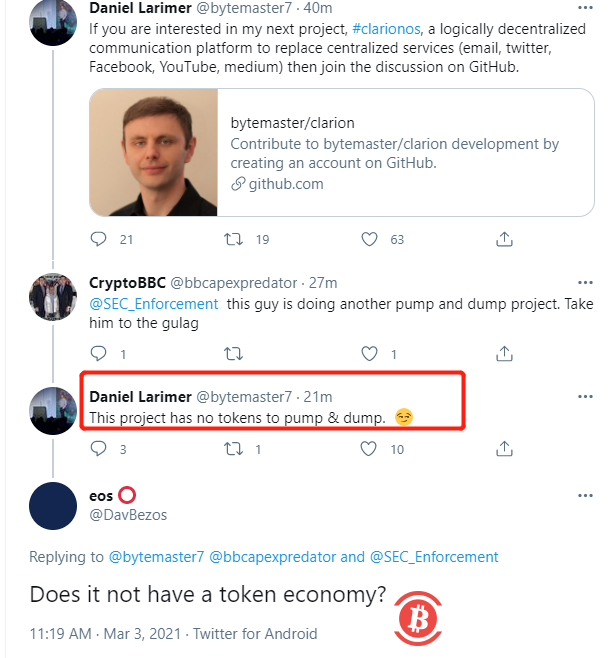Open the @SEC_Enforcement mention in CryptoBBC's tweet

[153, 303]
